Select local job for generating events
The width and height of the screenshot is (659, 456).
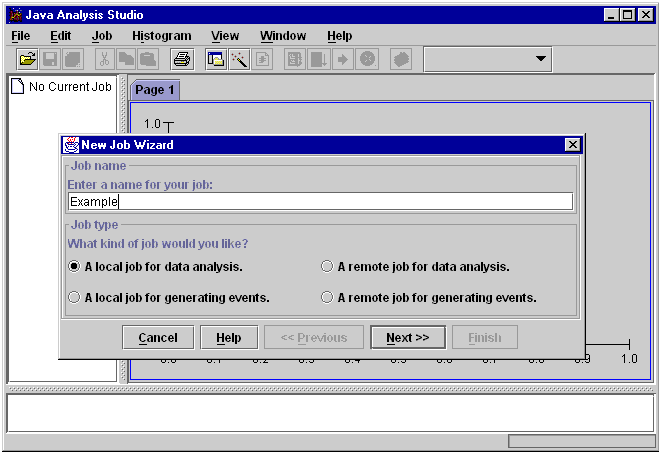click(74, 297)
